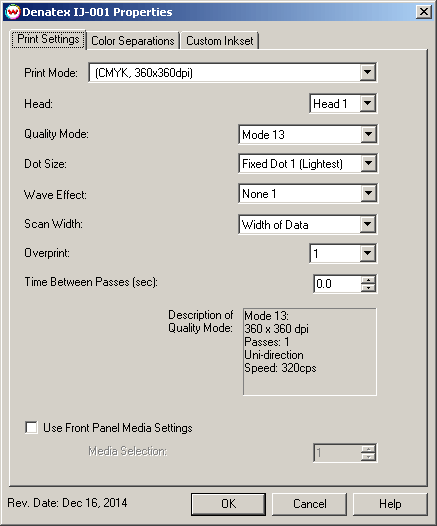Click the Fixed Dot 1 (Lightest) value

pos(292,164)
